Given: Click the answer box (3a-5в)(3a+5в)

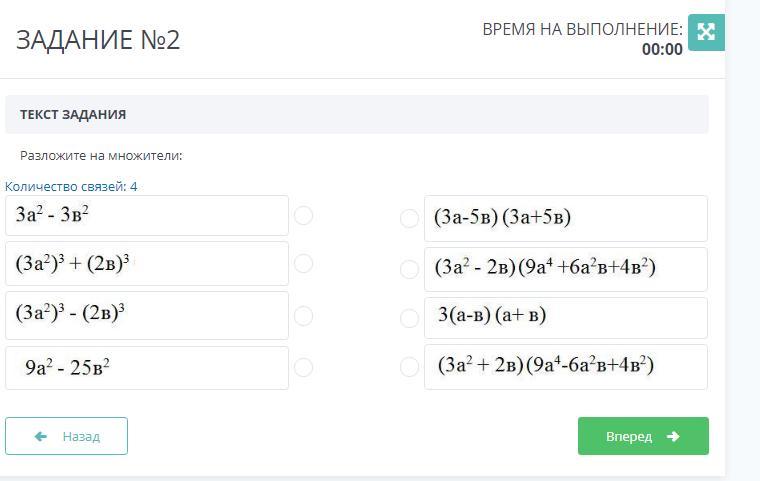Looking at the screenshot, I should pyautogui.click(x=566, y=218).
